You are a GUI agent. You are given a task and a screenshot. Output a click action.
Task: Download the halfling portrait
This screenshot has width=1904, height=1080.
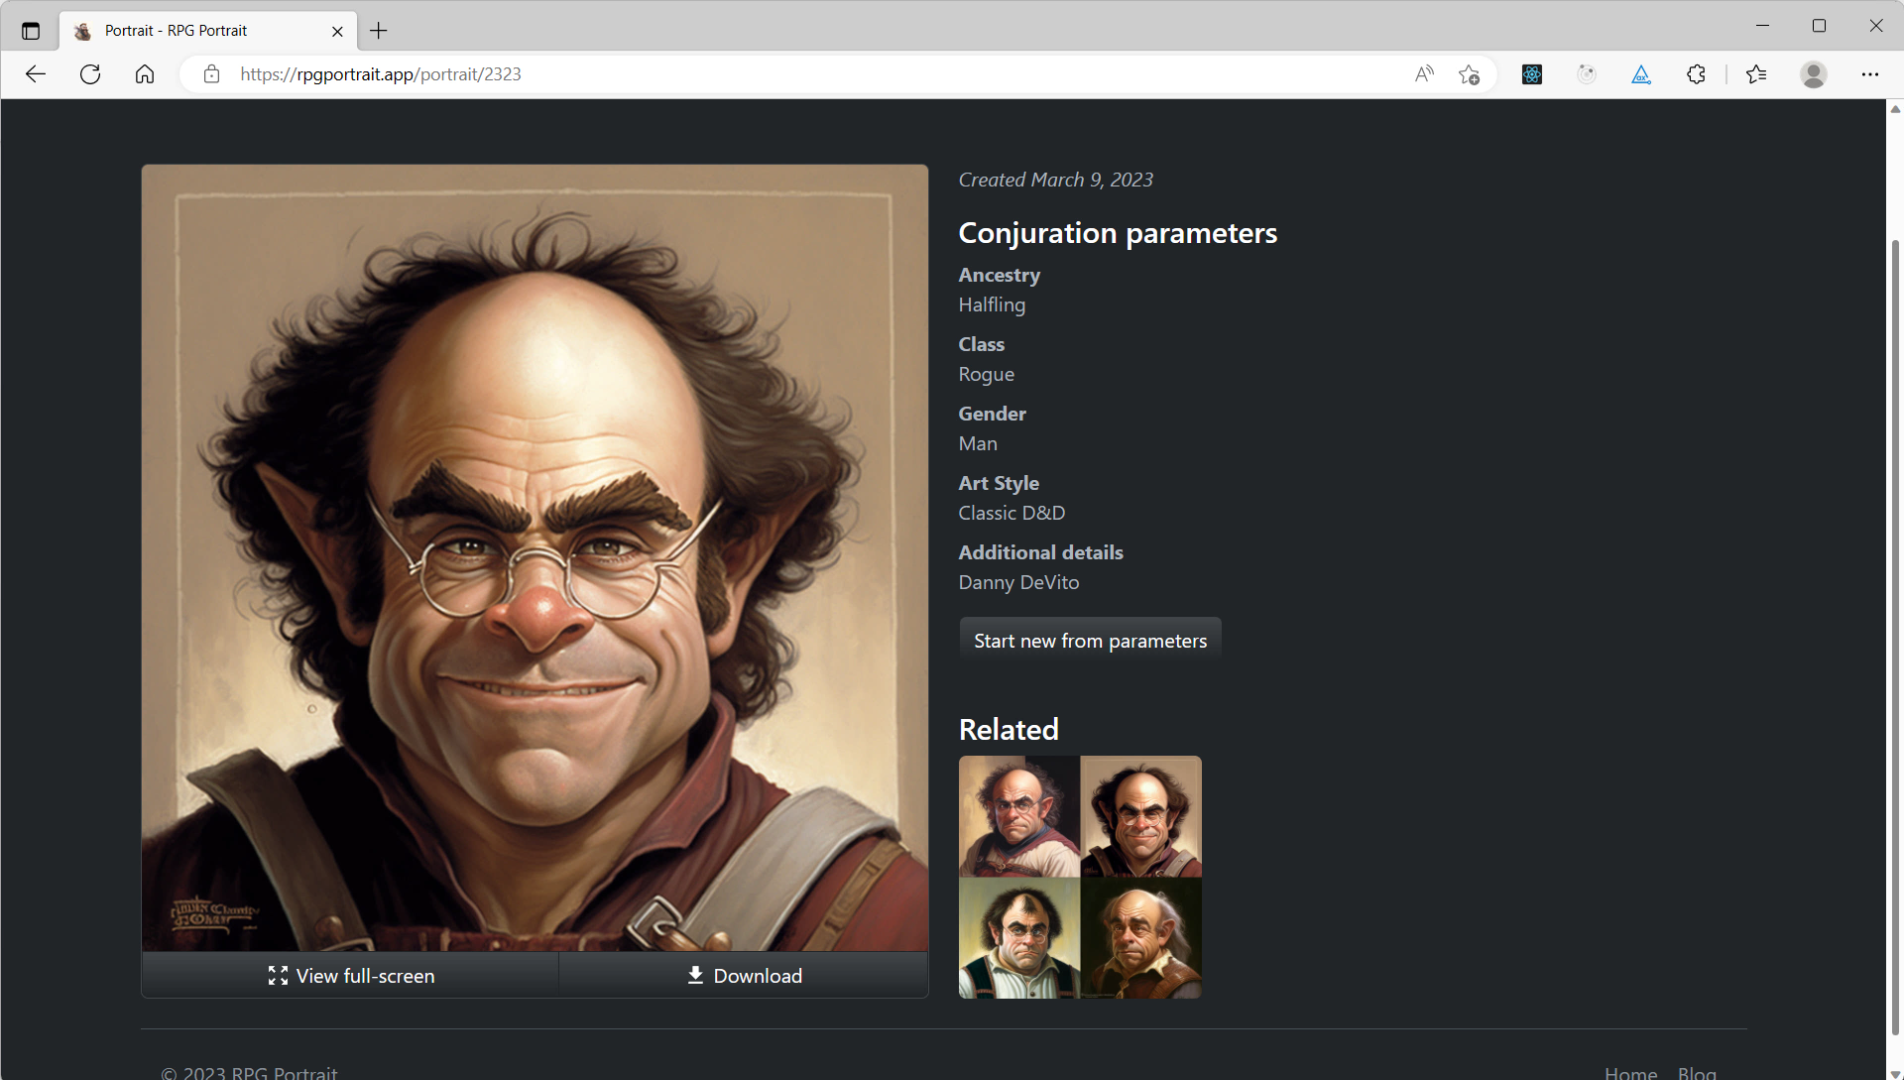743,975
